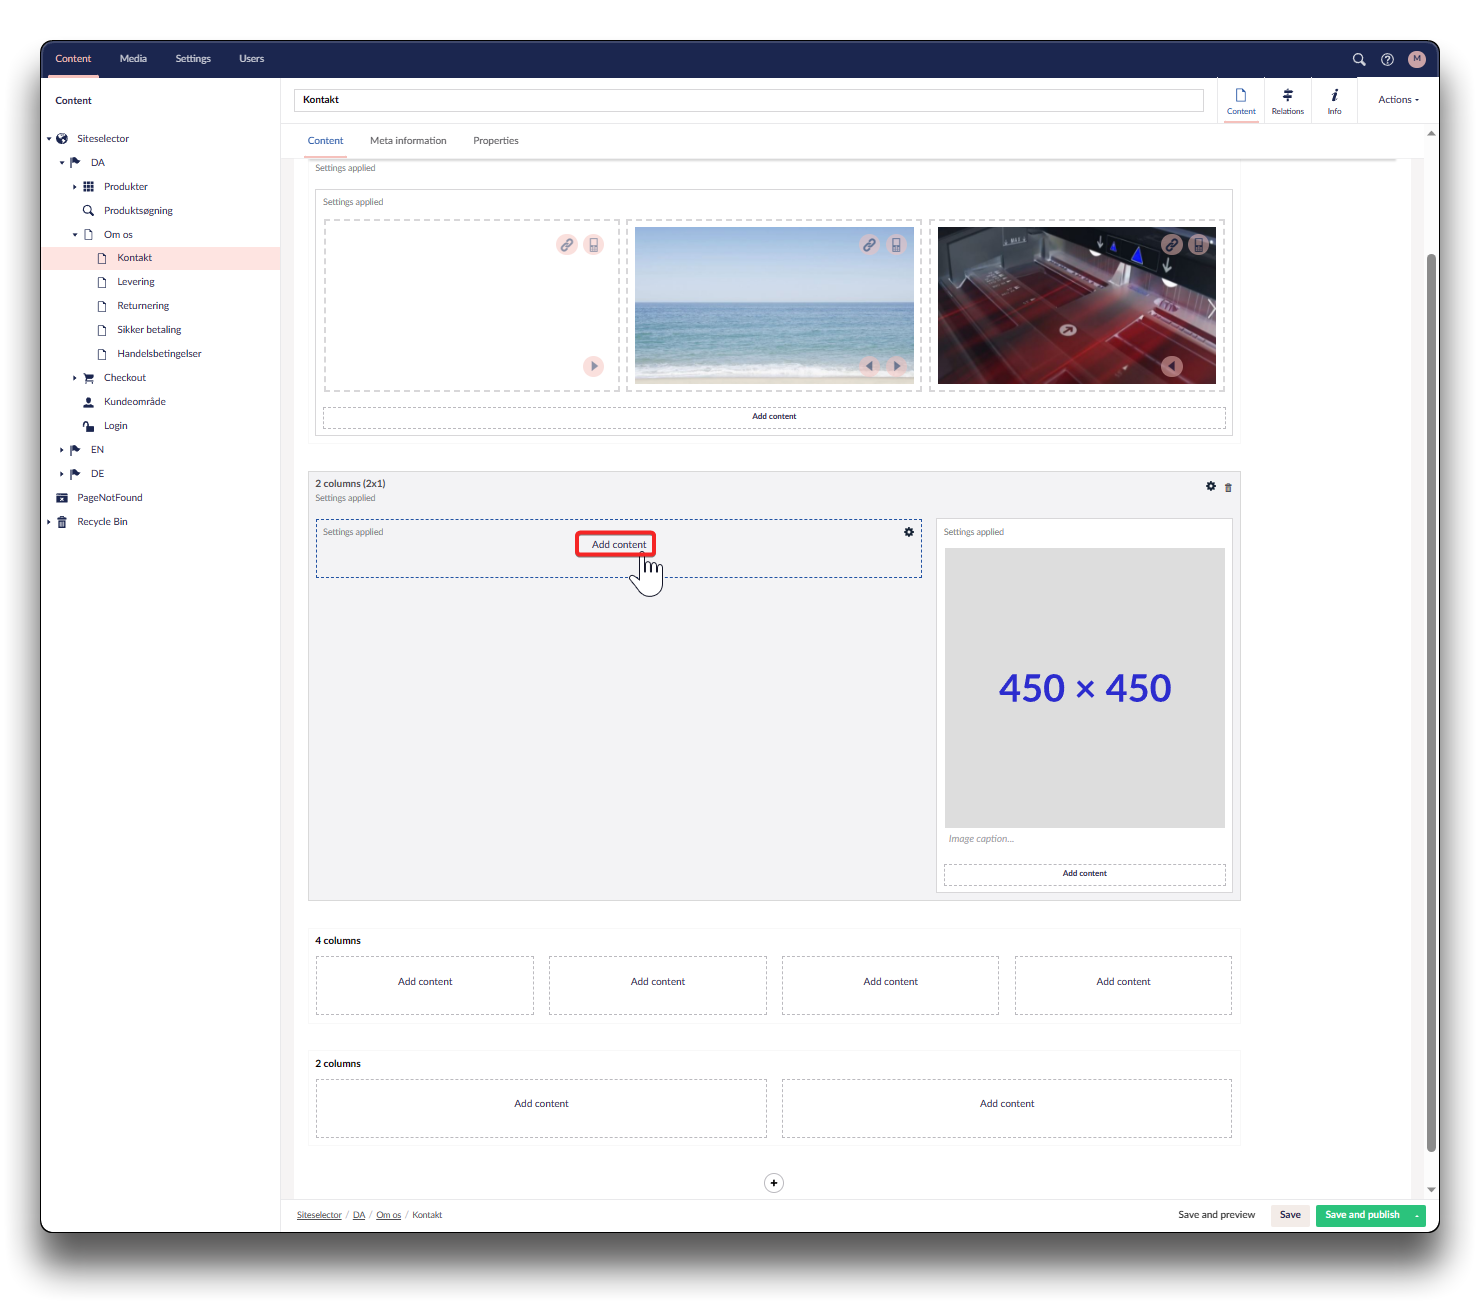Open the user avatar menu
The image size is (1480, 1305).
(1417, 59)
